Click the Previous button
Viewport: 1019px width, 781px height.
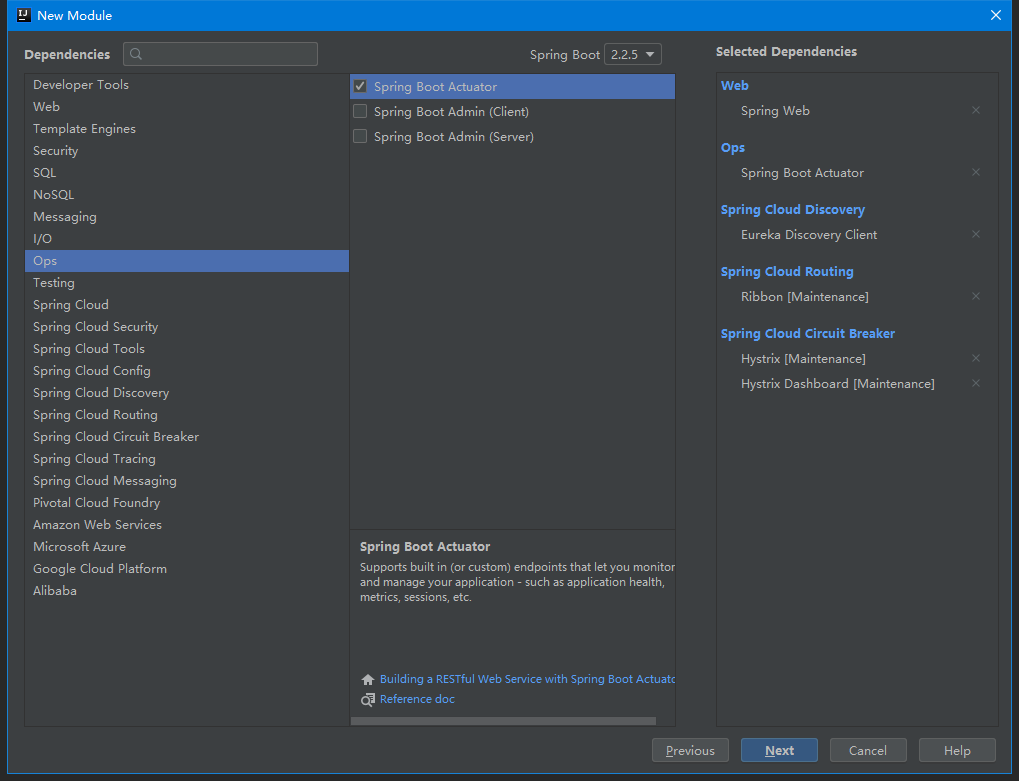690,750
